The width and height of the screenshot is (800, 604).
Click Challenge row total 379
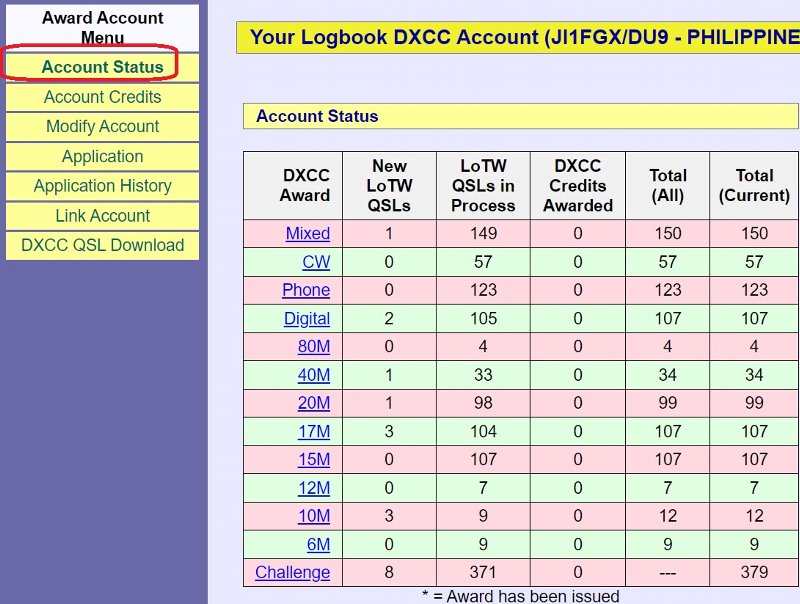pyautogui.click(x=754, y=572)
